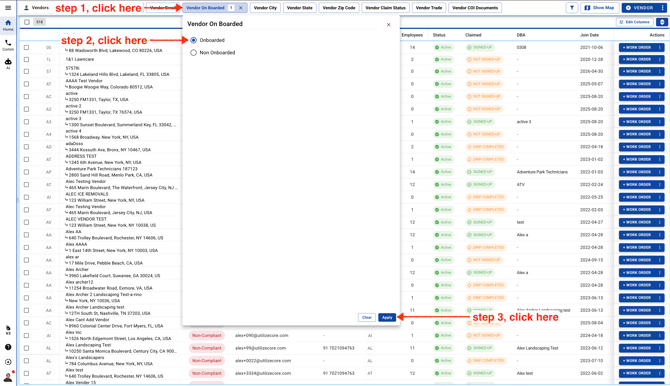
Task: Check the 1&1 Lawncare row checkbox
Action: click(26, 59)
